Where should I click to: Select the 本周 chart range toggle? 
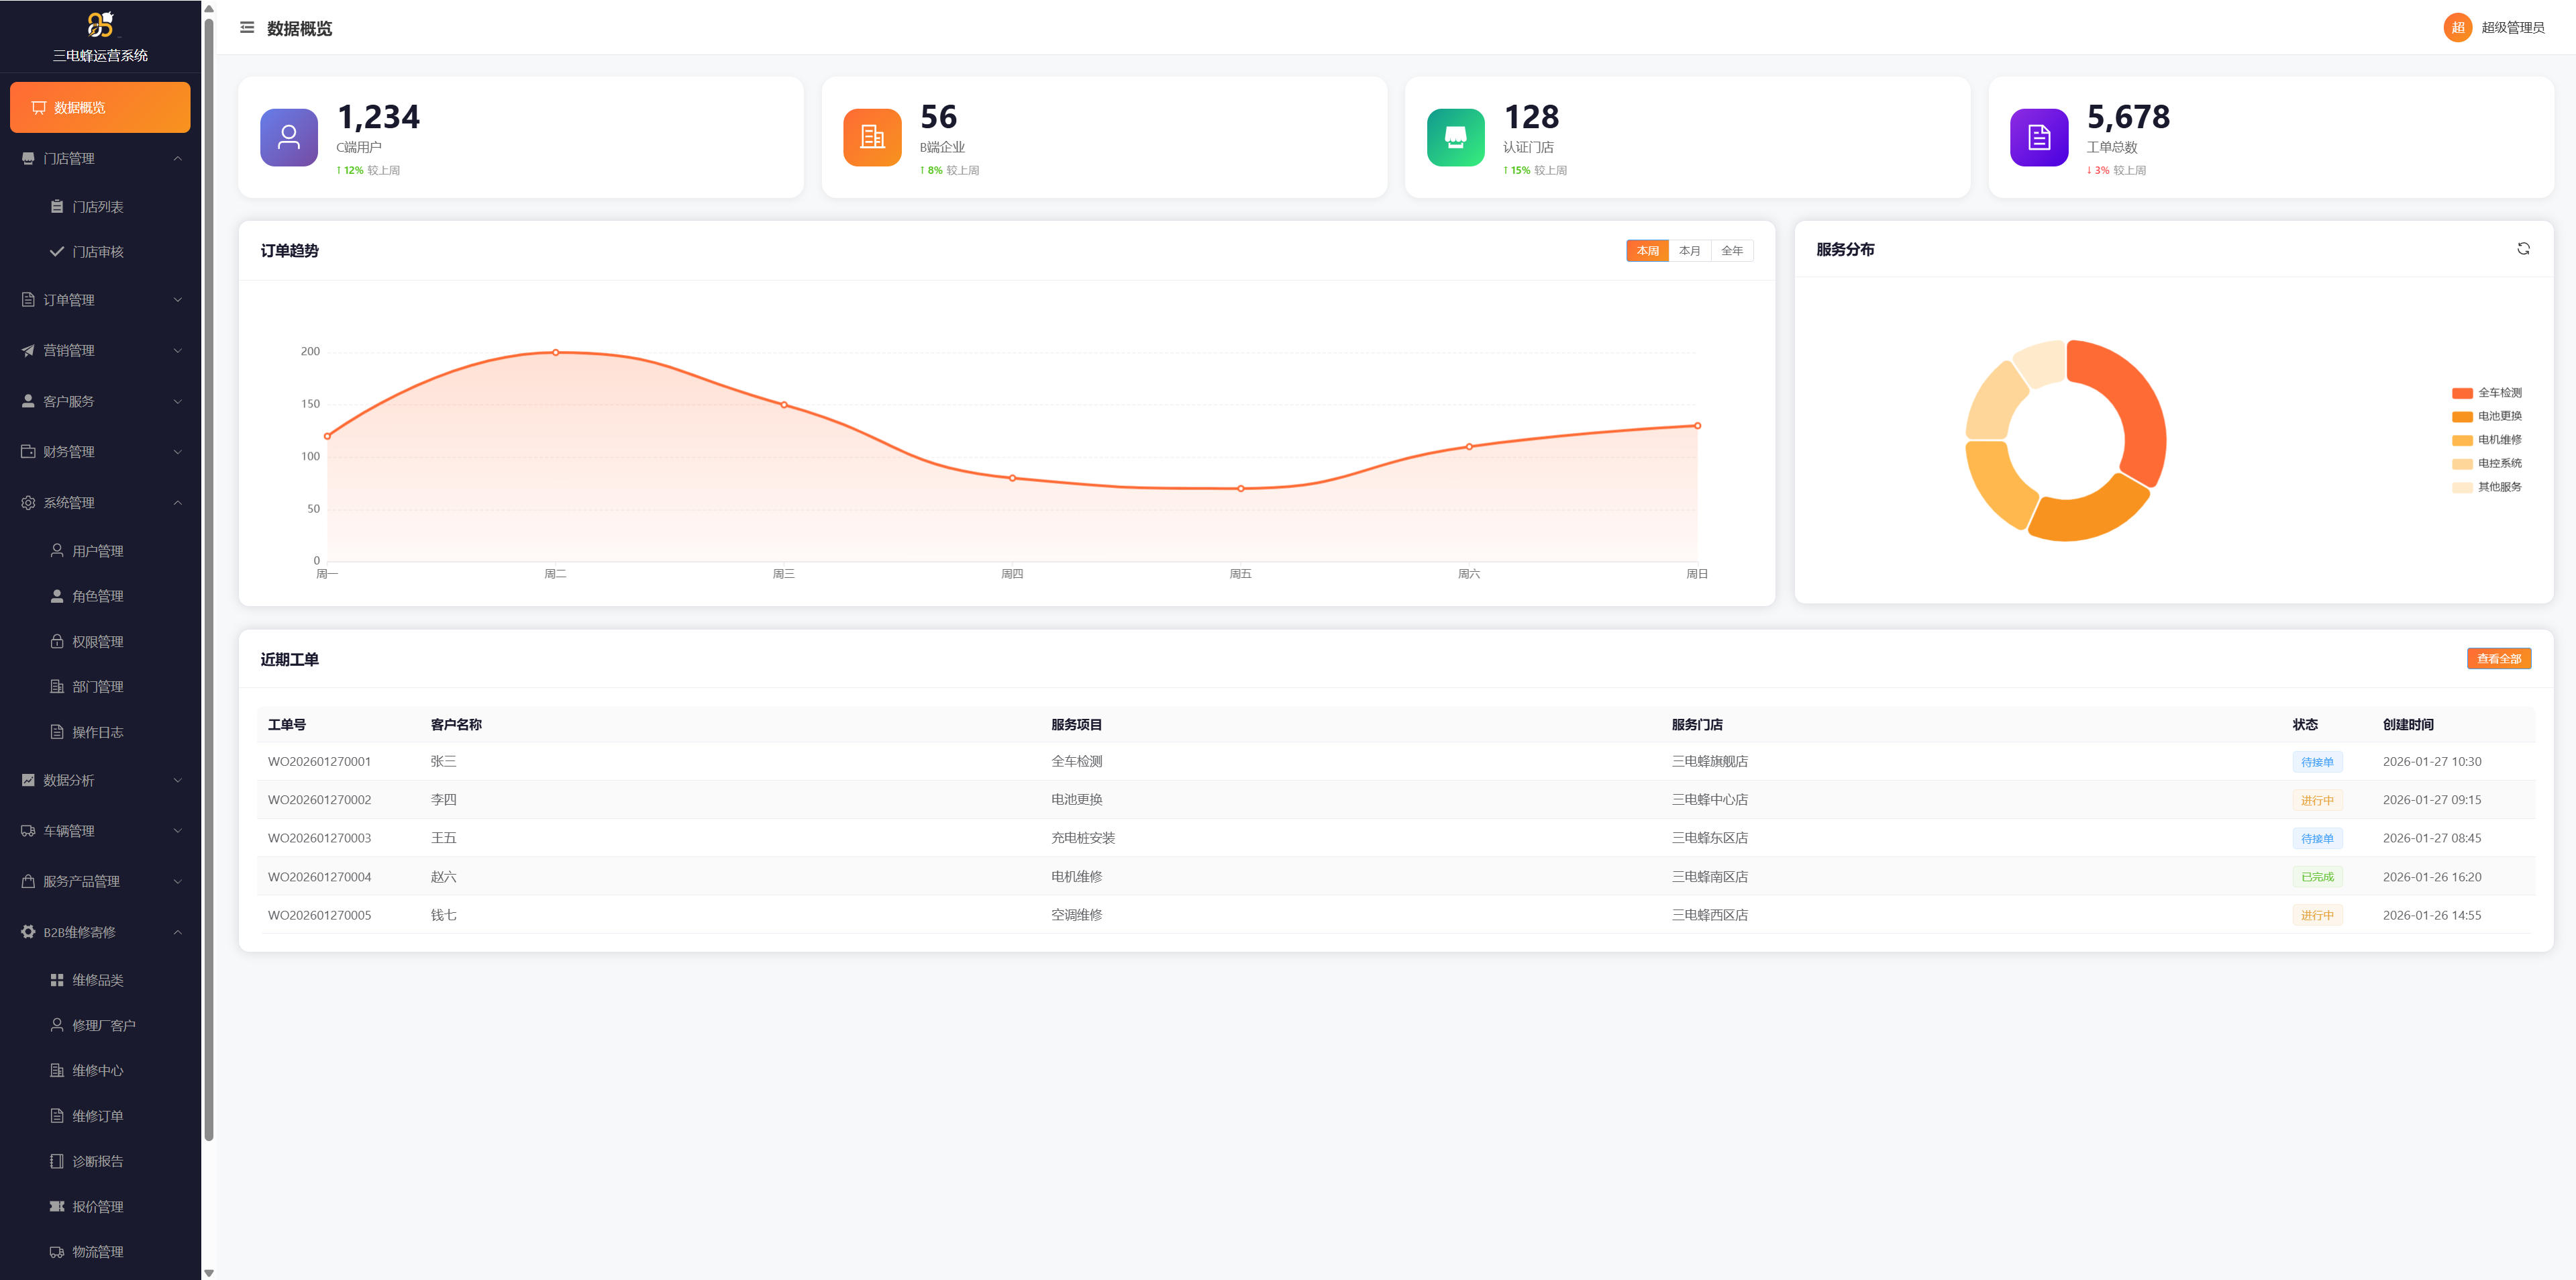coord(1647,251)
